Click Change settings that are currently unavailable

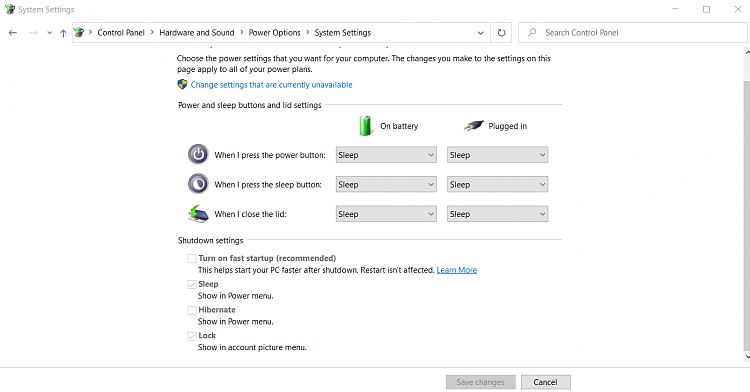[x=271, y=85]
